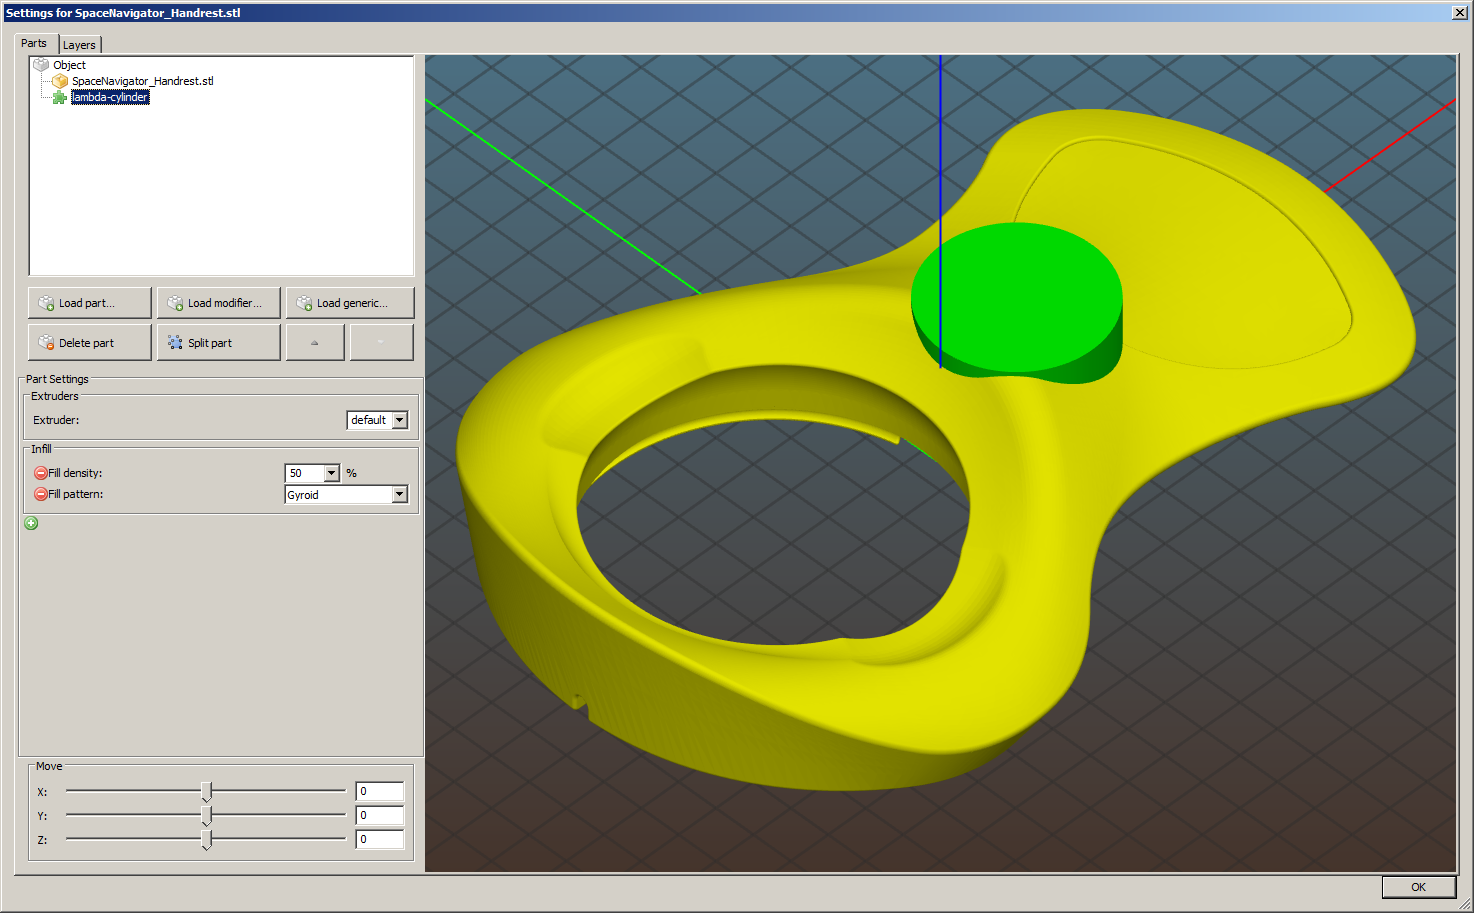The width and height of the screenshot is (1474, 913).
Task: Open the Load generic... options
Action: click(x=350, y=303)
